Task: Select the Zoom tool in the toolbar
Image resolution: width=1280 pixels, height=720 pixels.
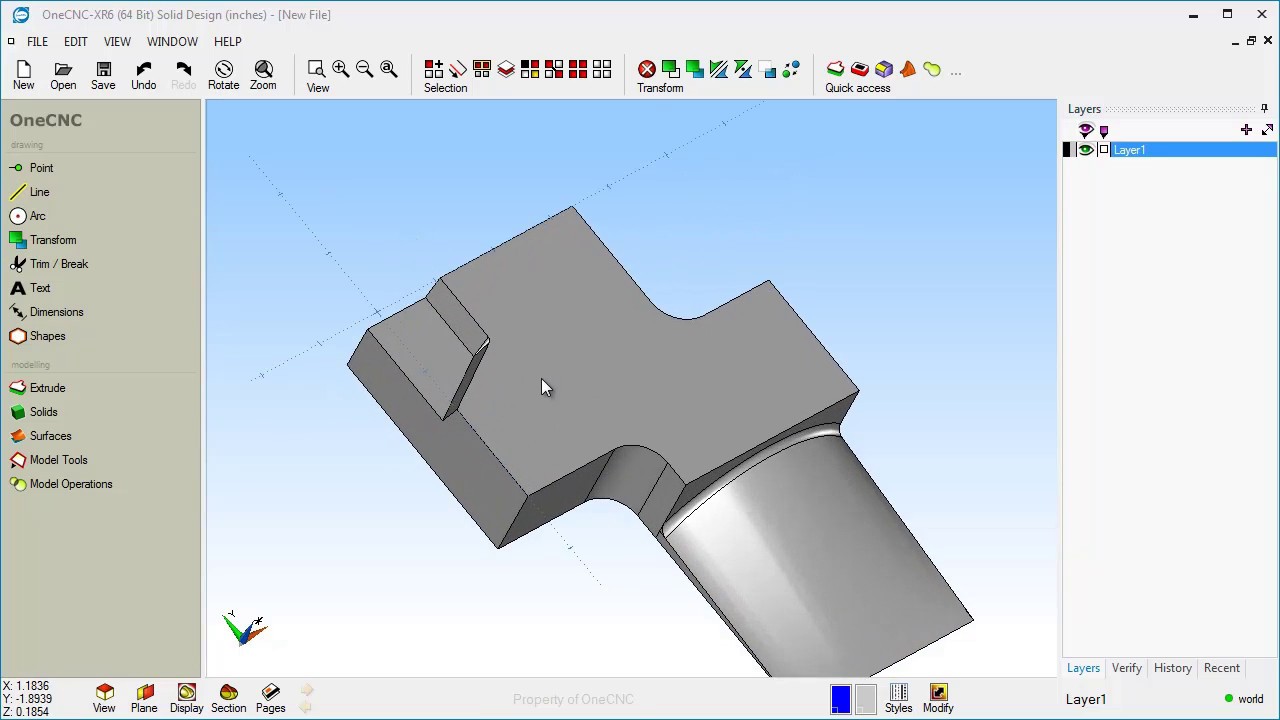Action: (x=263, y=75)
